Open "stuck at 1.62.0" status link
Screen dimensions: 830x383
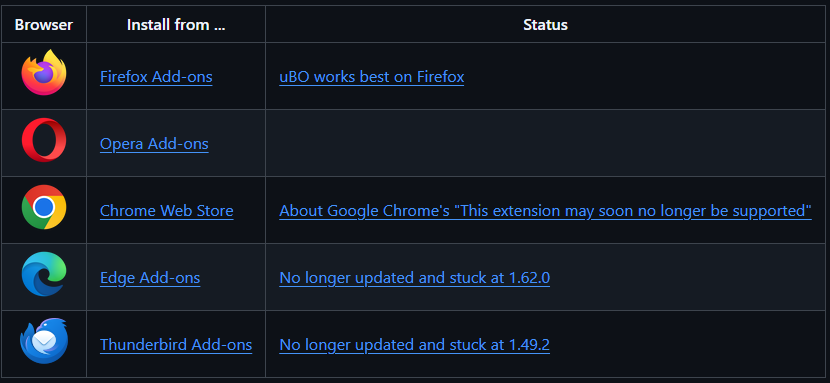tap(414, 278)
